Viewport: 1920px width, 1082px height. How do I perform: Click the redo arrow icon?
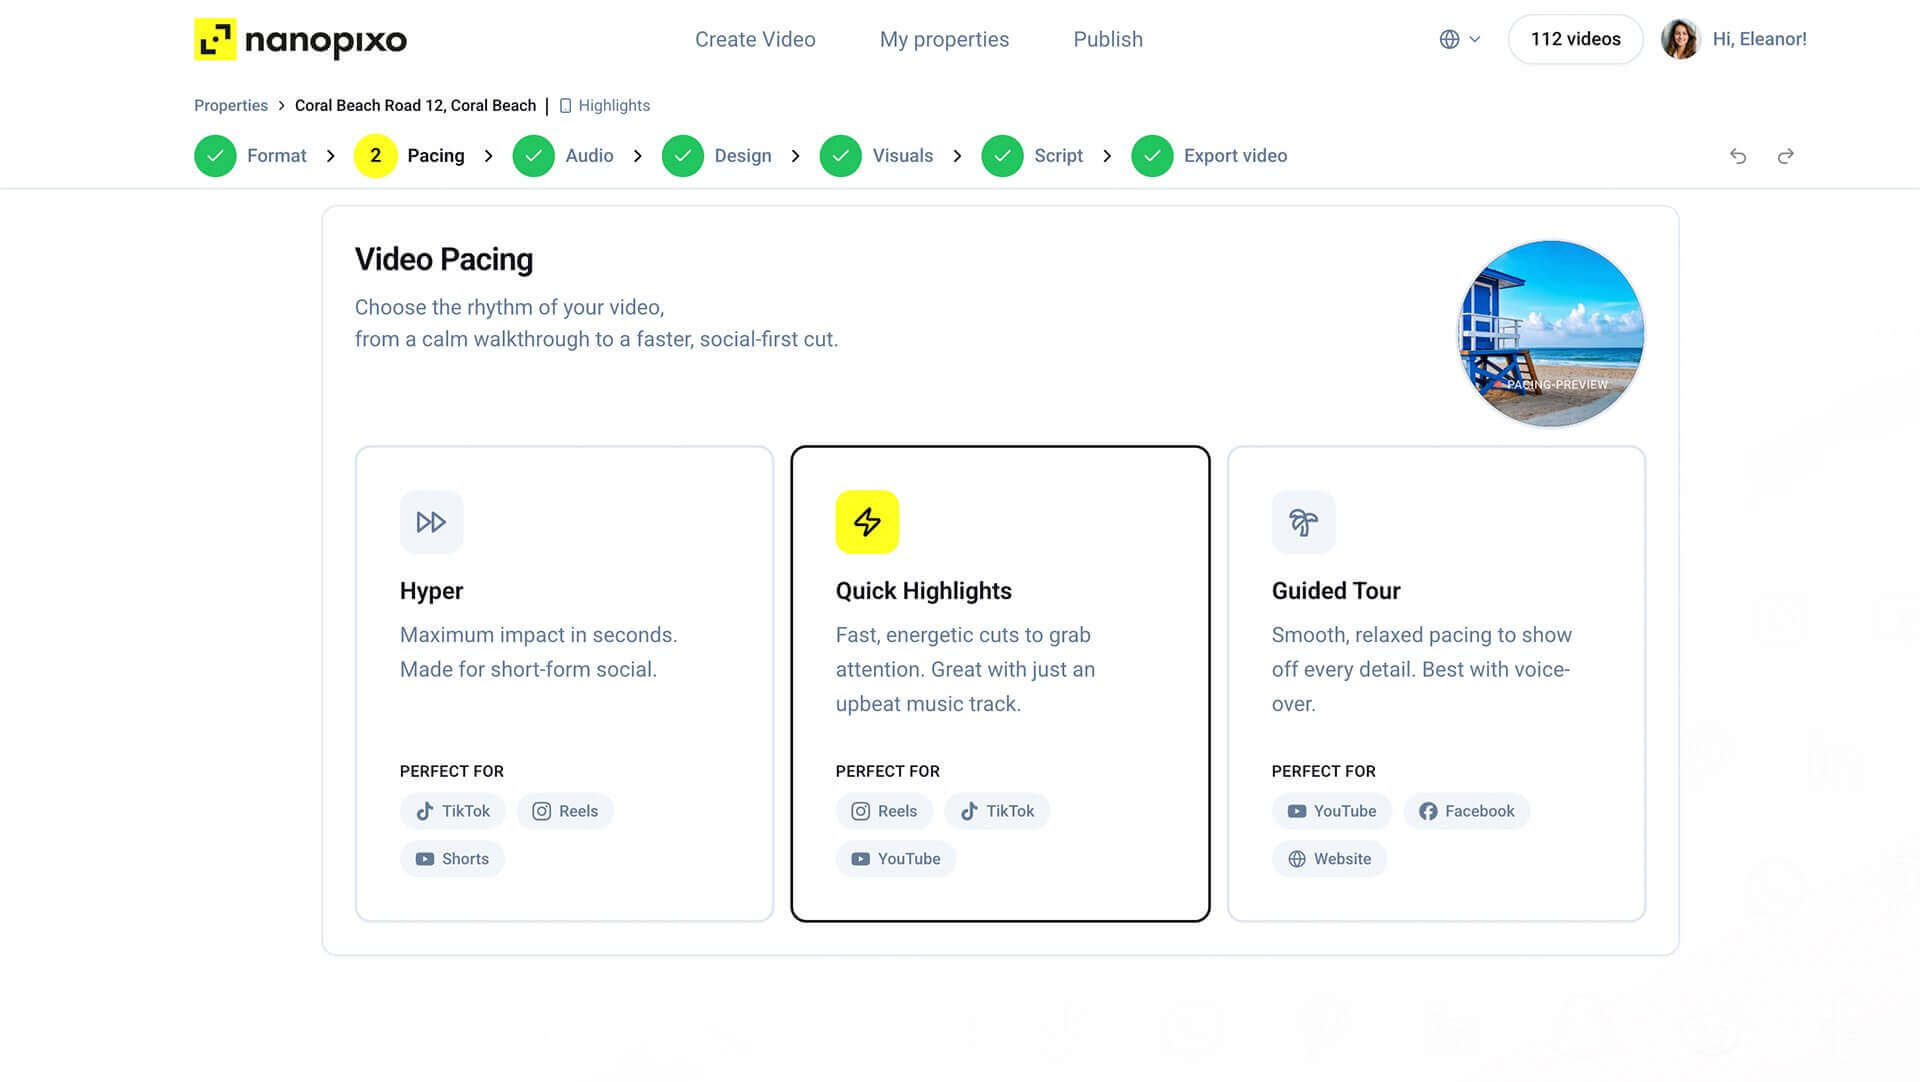[1786, 156]
